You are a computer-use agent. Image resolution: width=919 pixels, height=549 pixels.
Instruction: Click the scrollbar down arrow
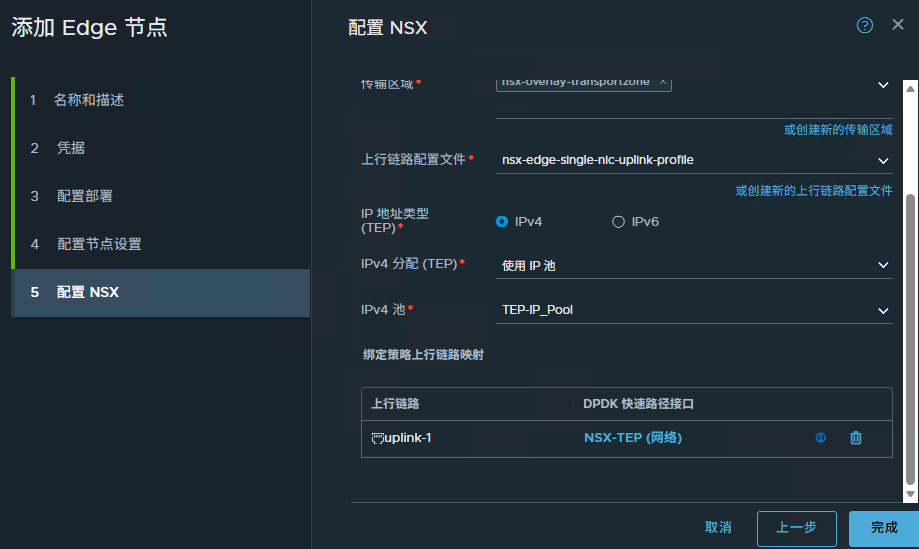(x=909, y=494)
